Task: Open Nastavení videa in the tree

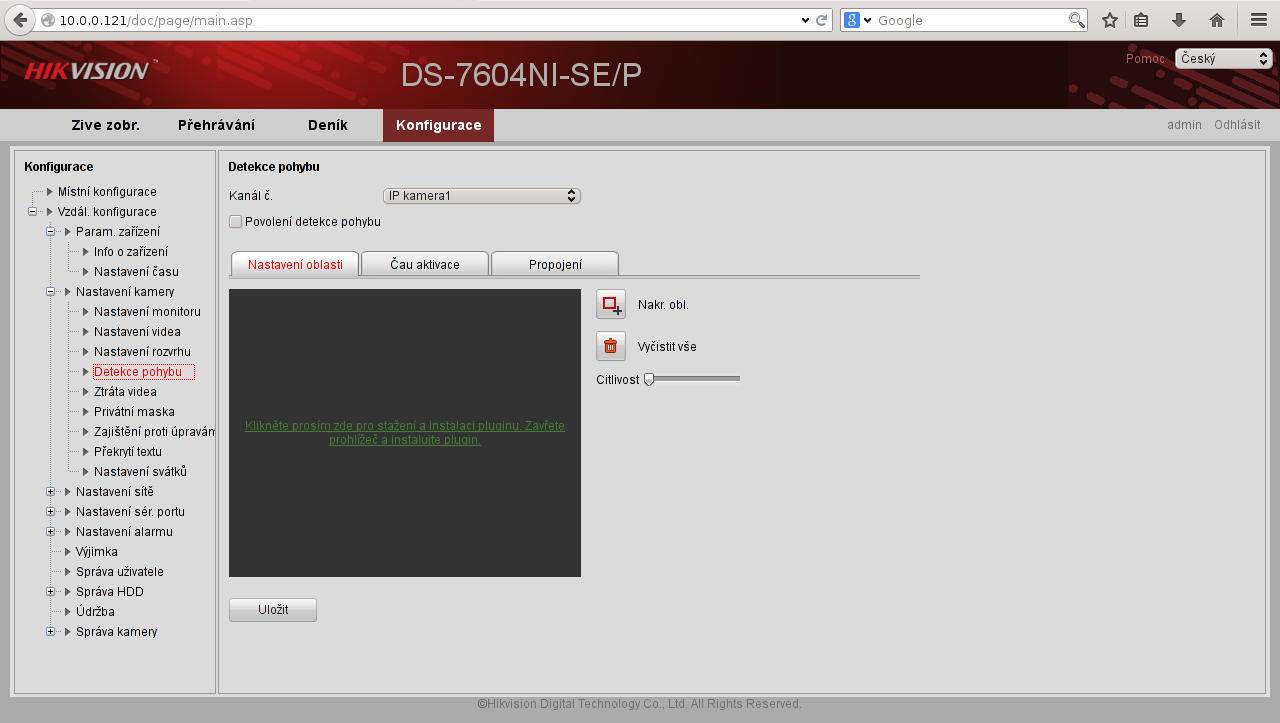Action: pos(137,332)
